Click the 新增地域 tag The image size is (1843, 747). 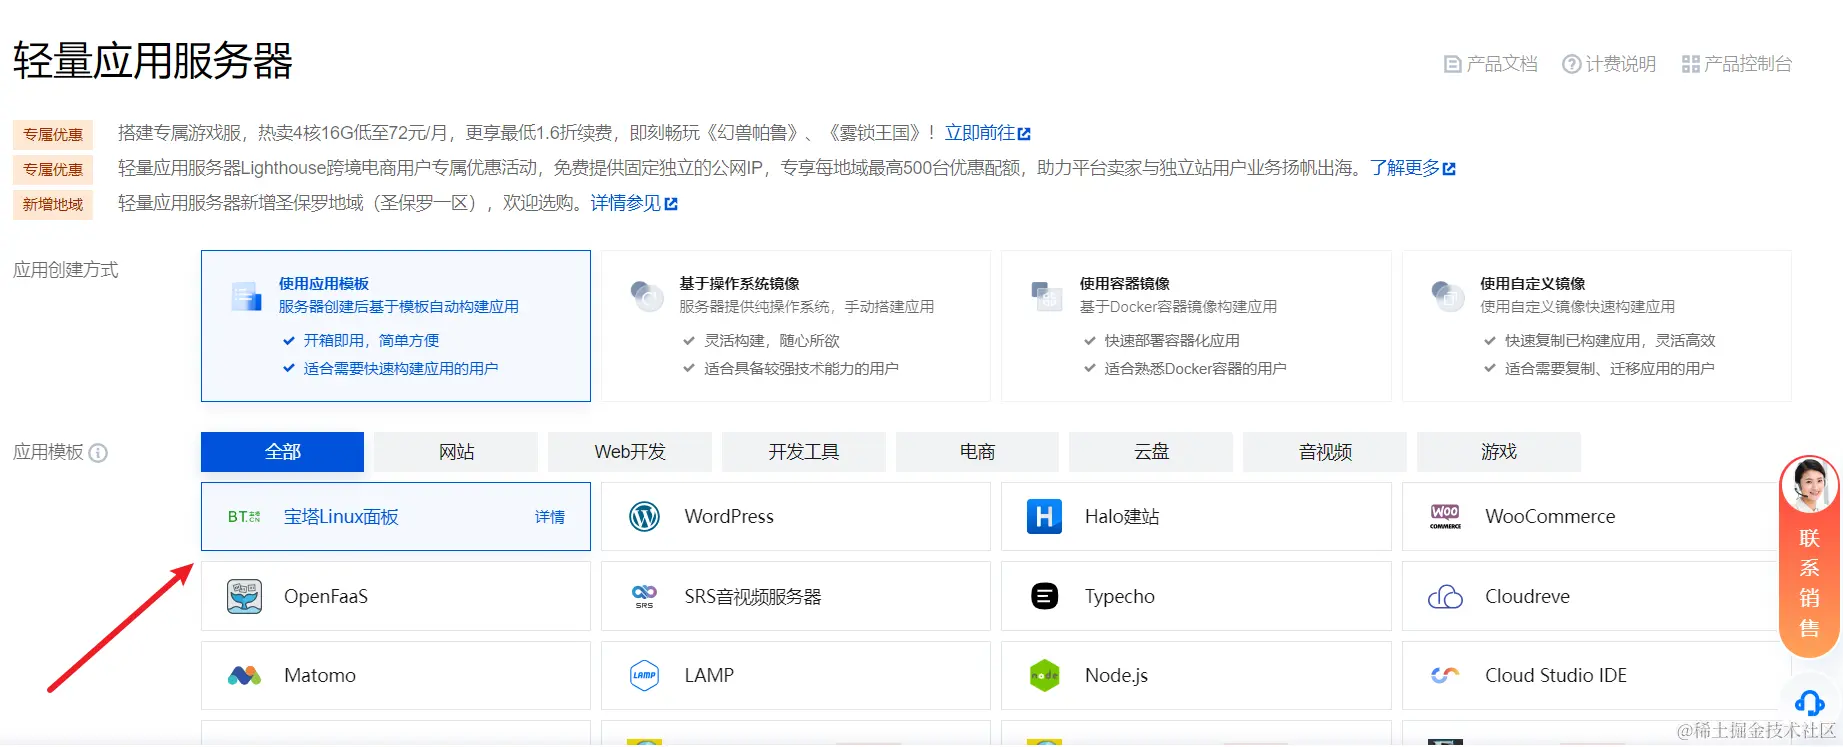tap(53, 205)
